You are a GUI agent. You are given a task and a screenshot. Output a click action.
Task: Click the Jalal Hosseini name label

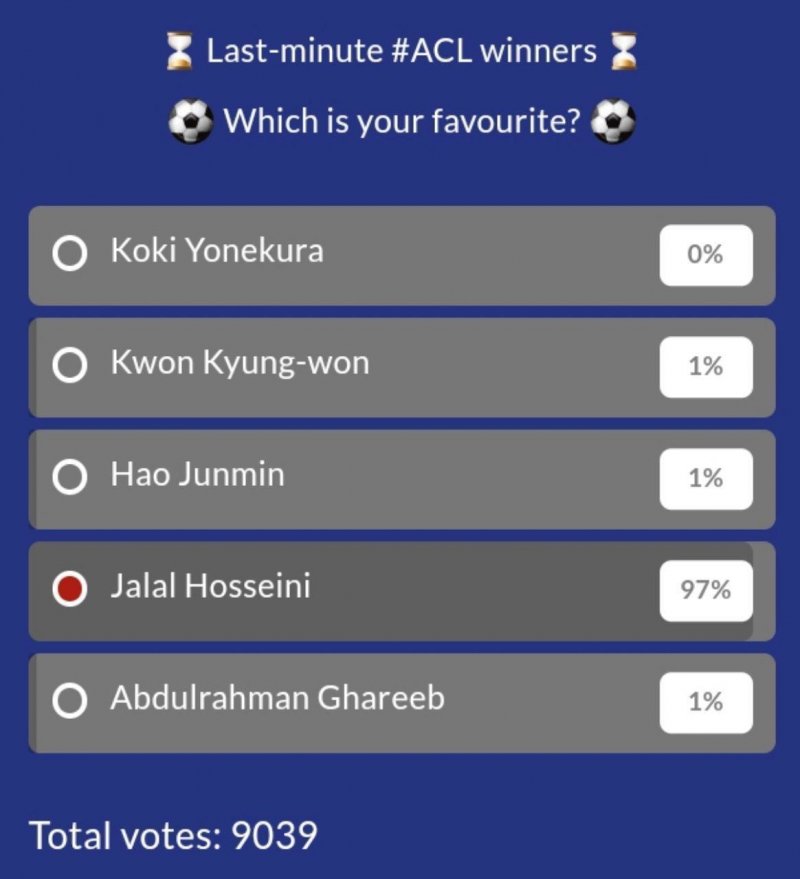210,586
